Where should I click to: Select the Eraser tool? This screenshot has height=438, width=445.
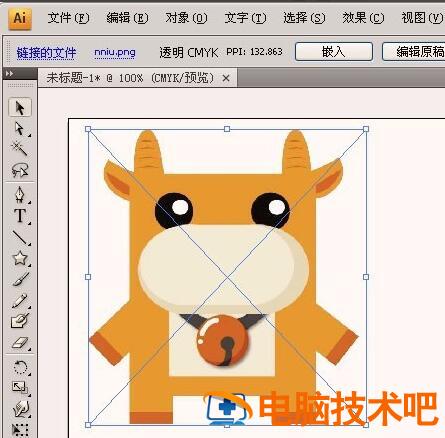(20, 342)
